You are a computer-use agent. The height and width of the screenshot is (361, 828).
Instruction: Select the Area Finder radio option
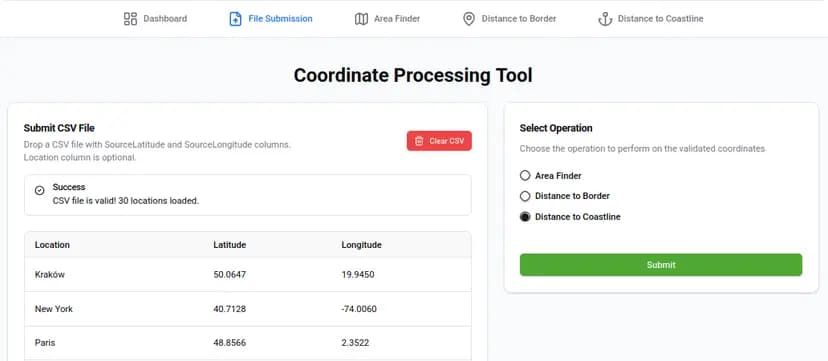point(525,175)
